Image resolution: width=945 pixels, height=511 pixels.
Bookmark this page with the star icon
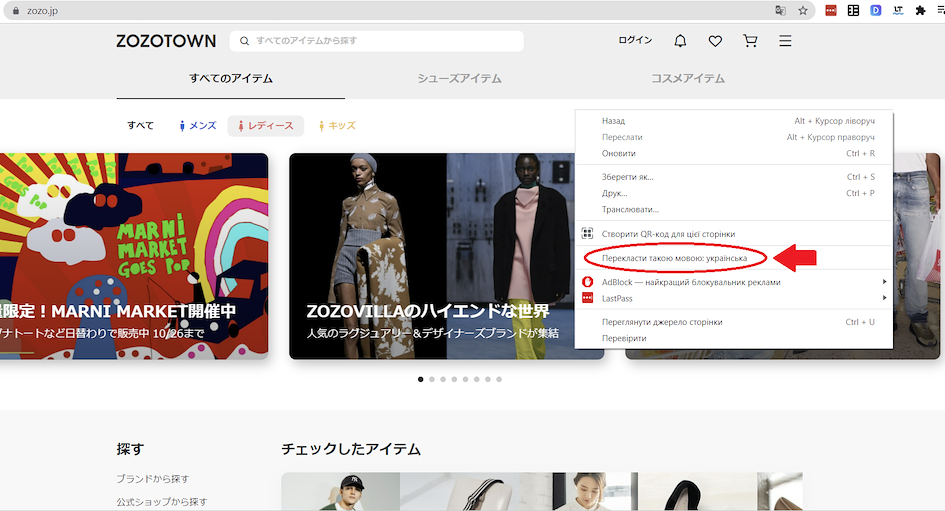(x=803, y=10)
